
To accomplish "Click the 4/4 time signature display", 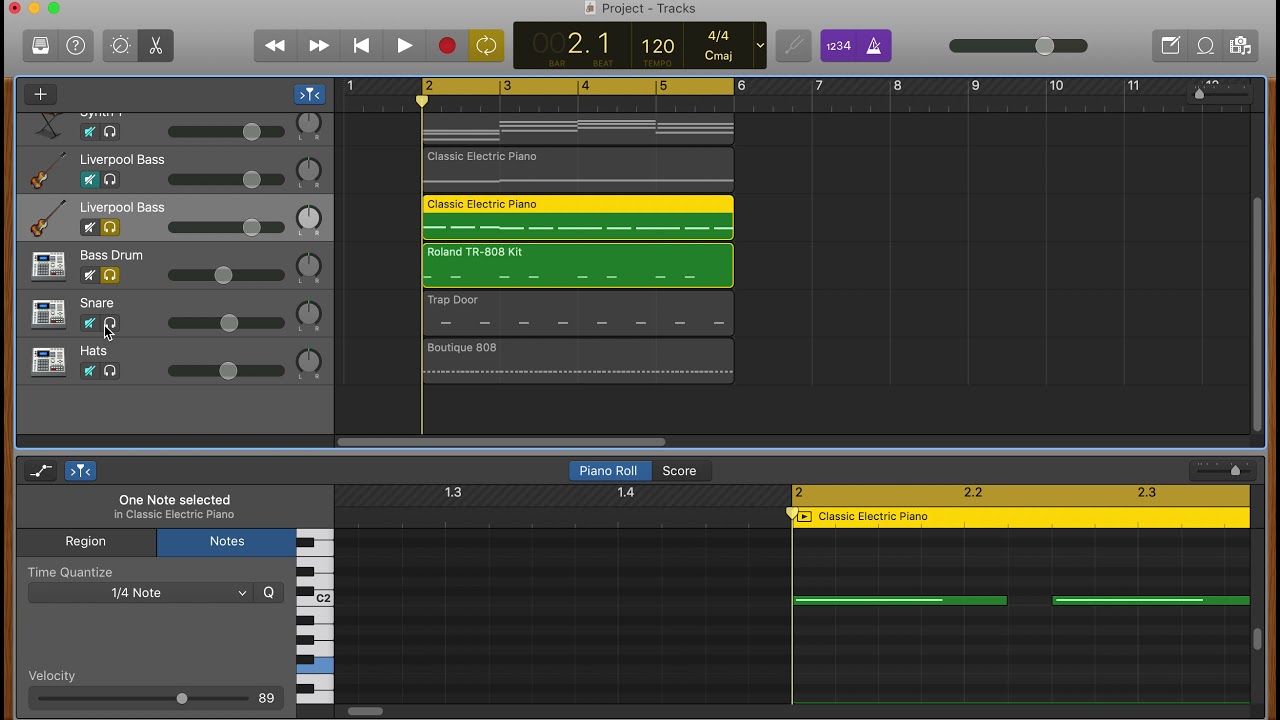I will click(718, 37).
